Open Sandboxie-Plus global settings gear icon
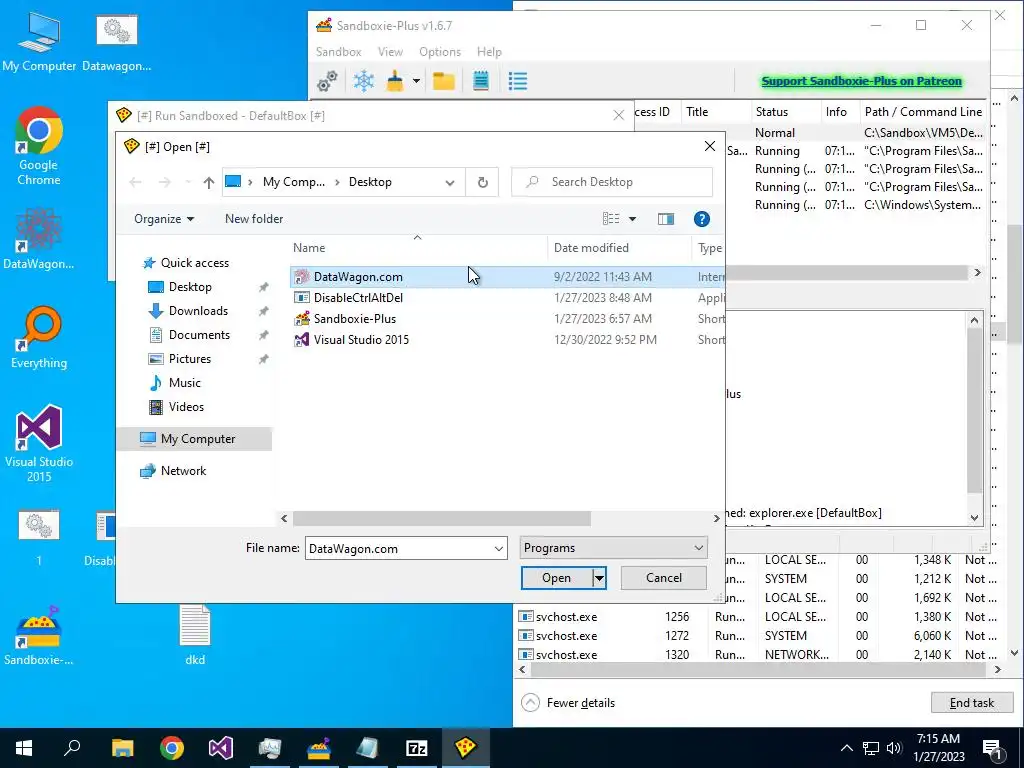1024x768 pixels. (327, 82)
